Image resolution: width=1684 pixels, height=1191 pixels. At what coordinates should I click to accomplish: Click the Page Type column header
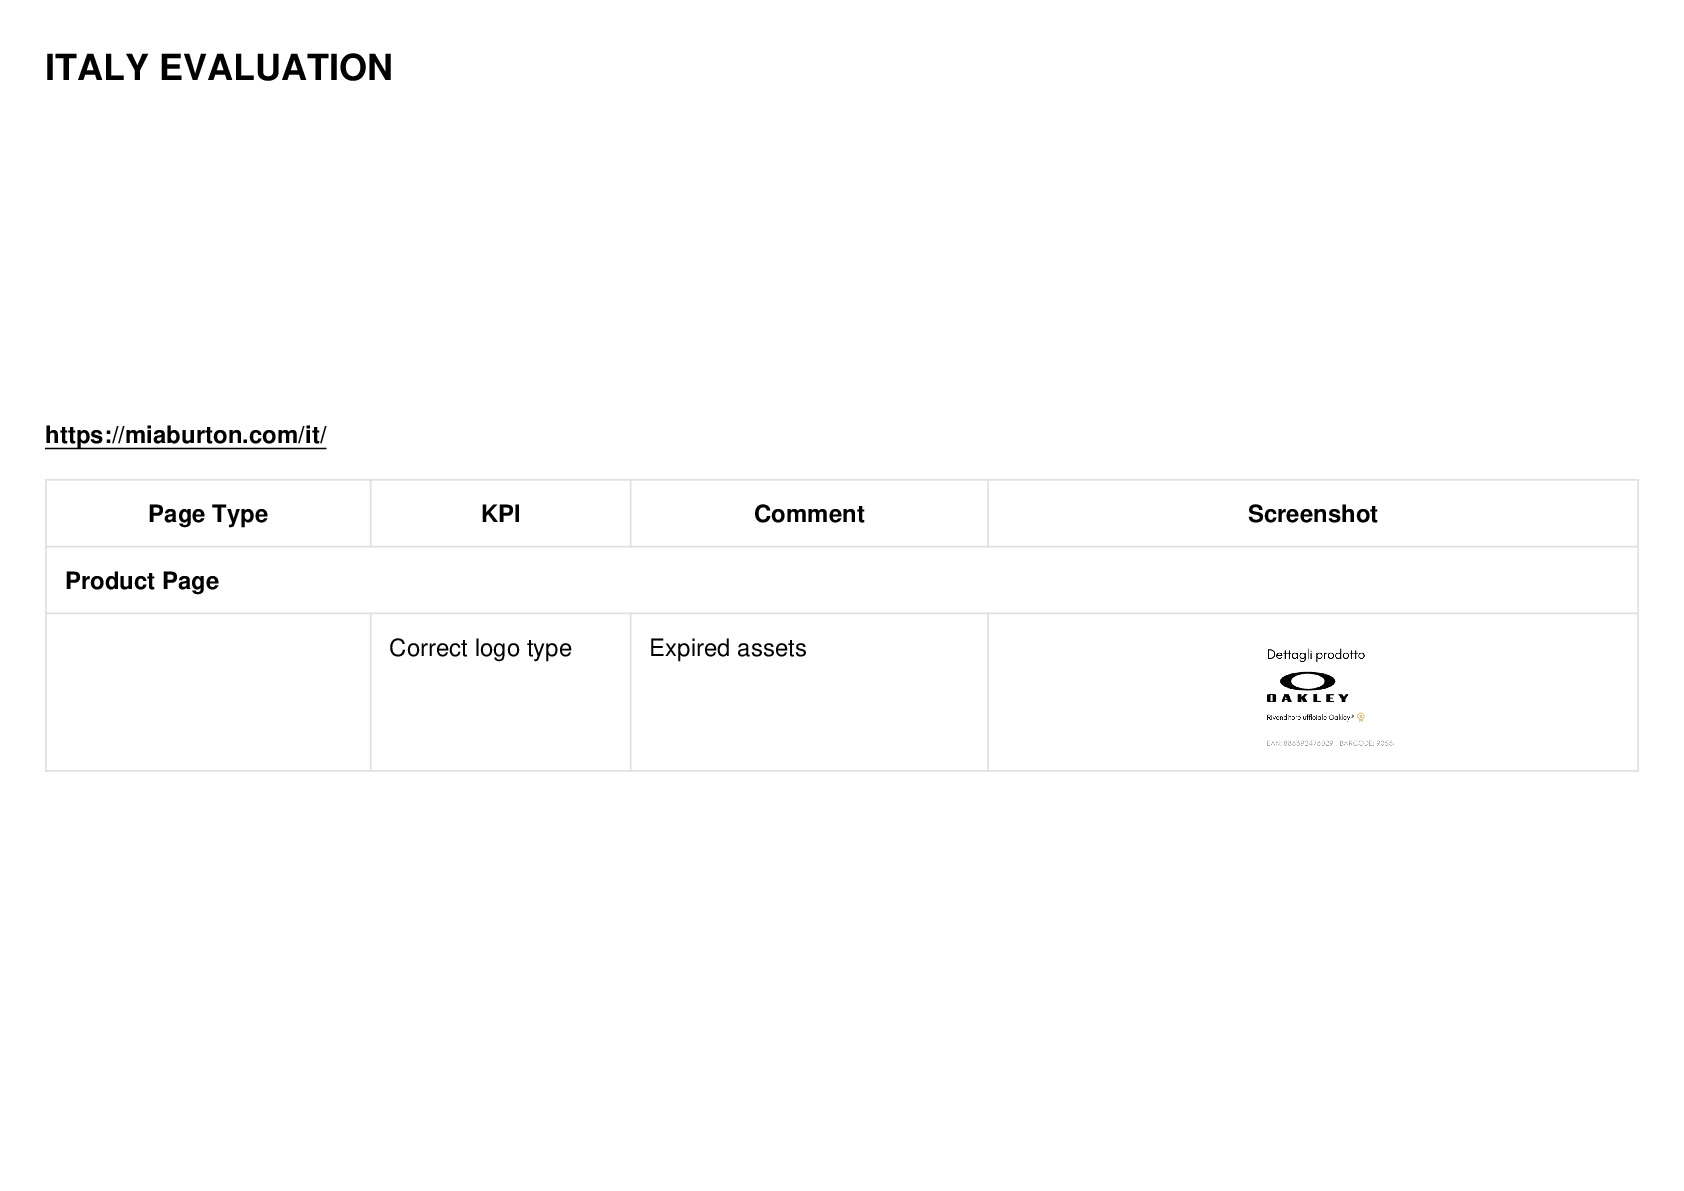(x=208, y=514)
